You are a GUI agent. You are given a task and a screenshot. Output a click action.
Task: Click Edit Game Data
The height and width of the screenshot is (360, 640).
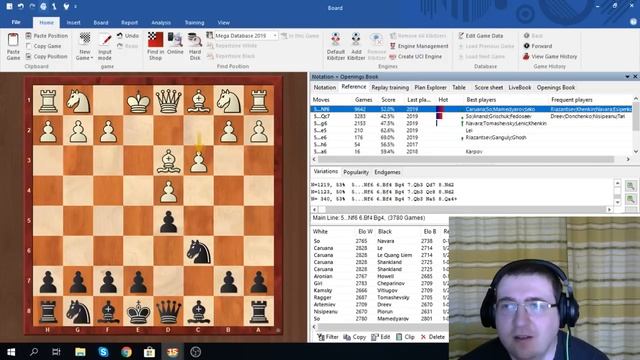tap(480, 36)
